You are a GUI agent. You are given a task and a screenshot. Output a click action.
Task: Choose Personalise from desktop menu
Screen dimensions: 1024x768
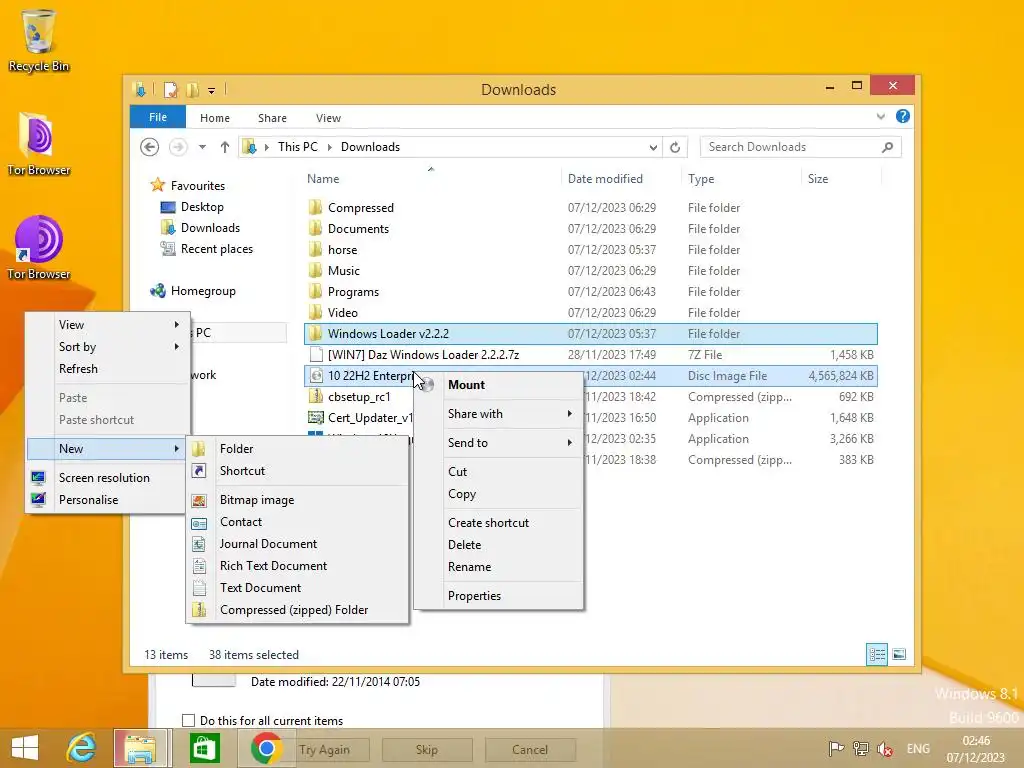[108, 500]
